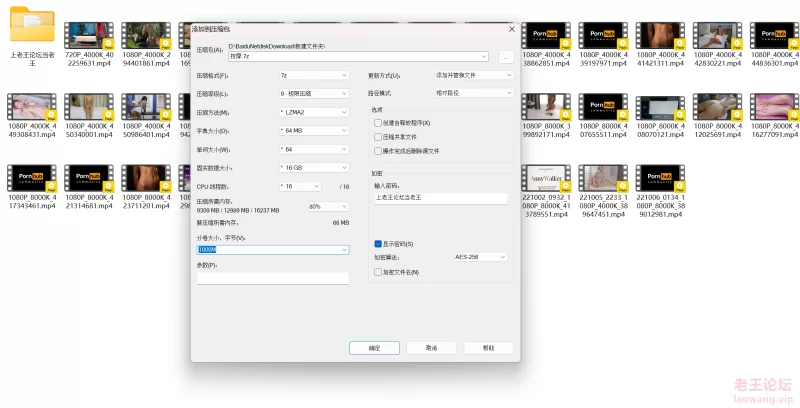Open the 80% memory usage dropdown
The image size is (800, 408).
(329, 207)
